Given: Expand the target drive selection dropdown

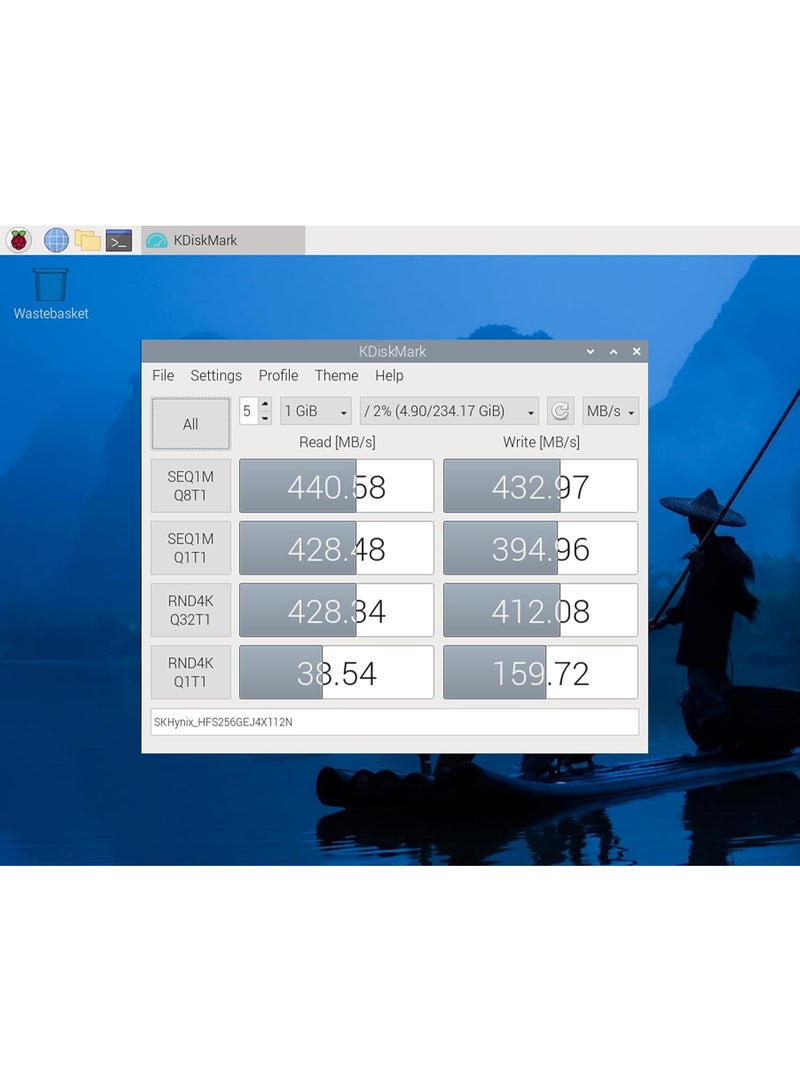Looking at the screenshot, I should 446,411.
